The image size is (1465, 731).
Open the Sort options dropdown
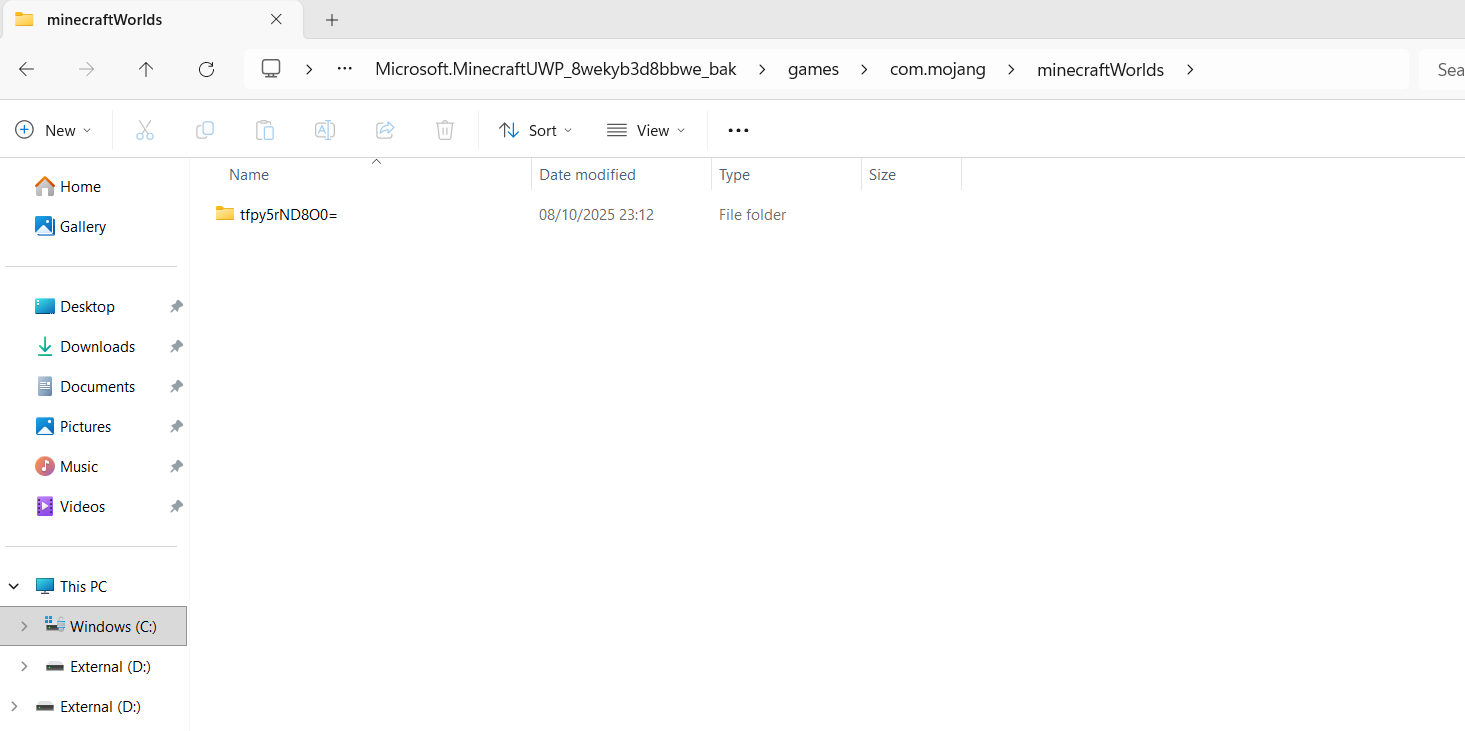536,130
